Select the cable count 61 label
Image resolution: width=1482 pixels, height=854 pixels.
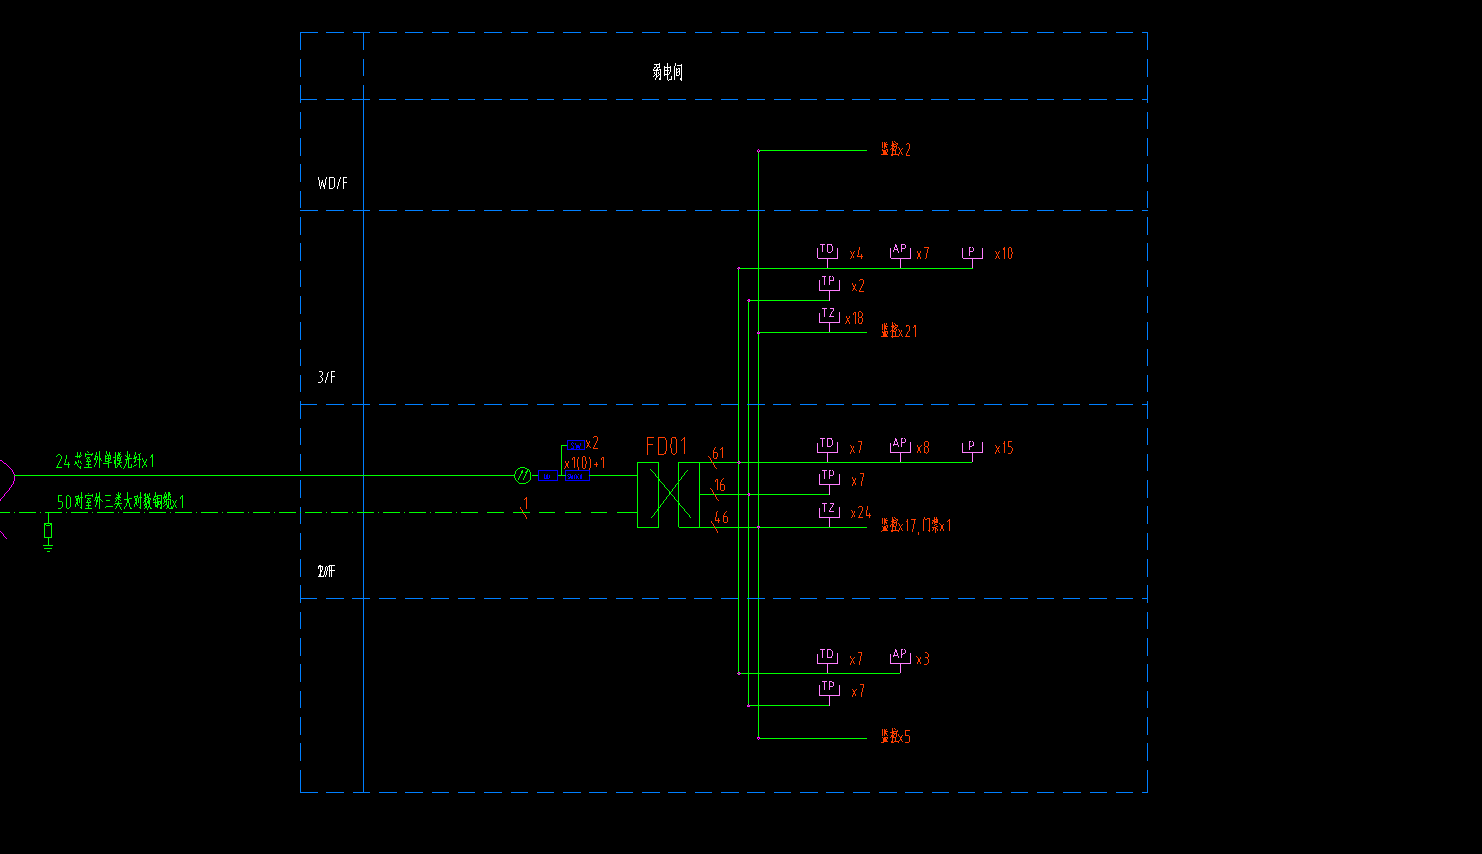coord(718,453)
